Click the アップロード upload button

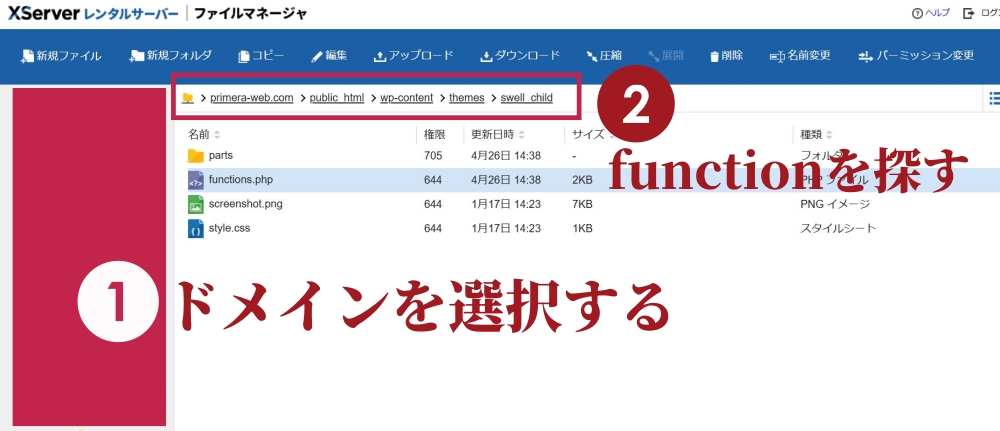[413, 56]
